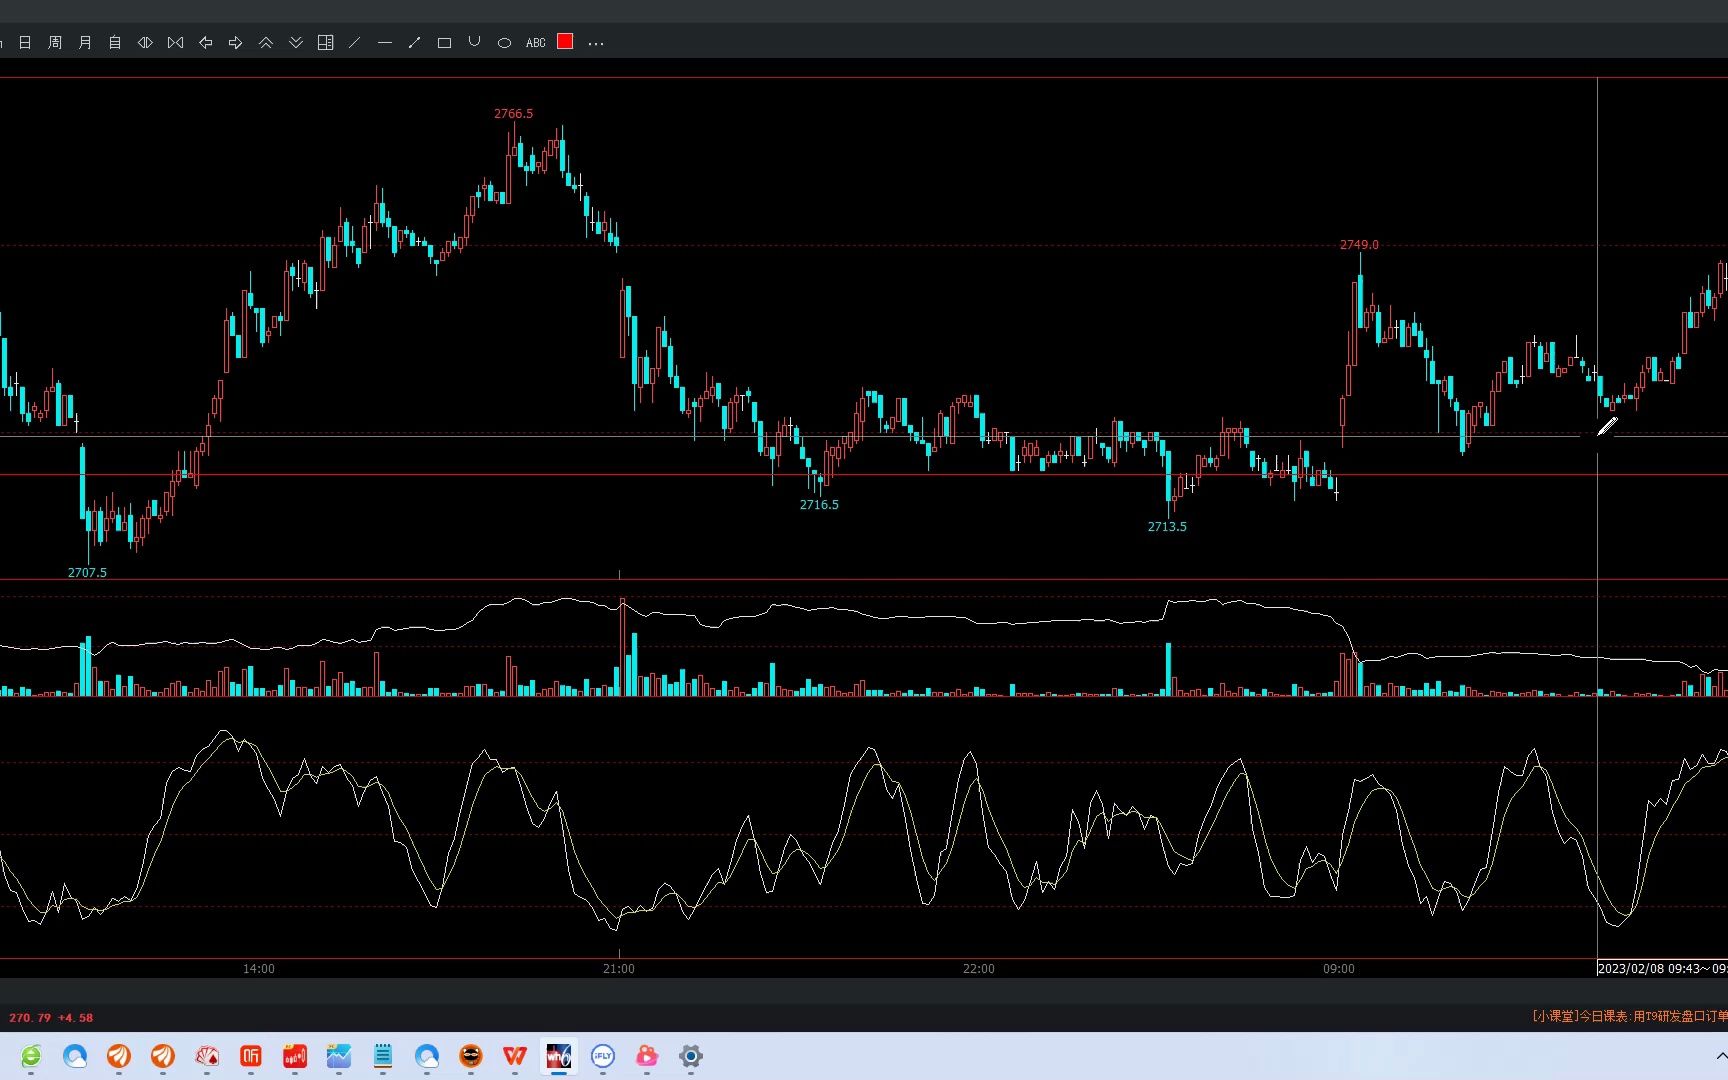
Task: Open the pink video camera taskbar app
Action: pyautogui.click(x=647, y=1056)
